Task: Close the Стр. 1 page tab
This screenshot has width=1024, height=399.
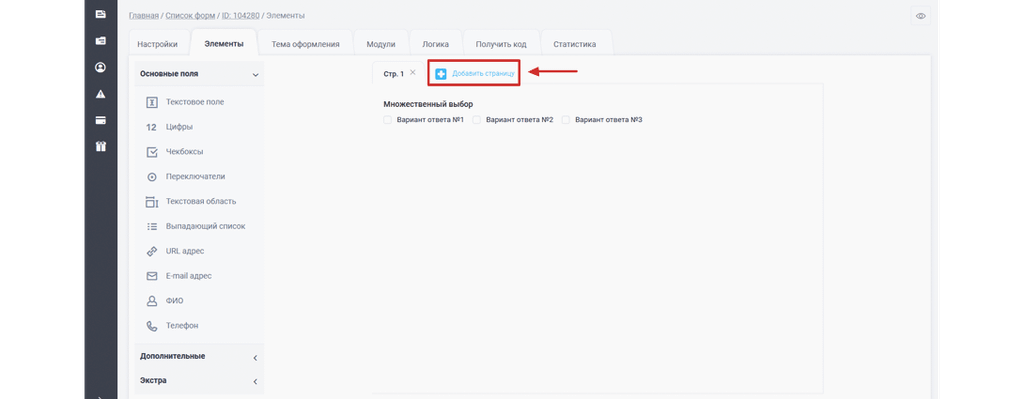Action: (x=413, y=72)
